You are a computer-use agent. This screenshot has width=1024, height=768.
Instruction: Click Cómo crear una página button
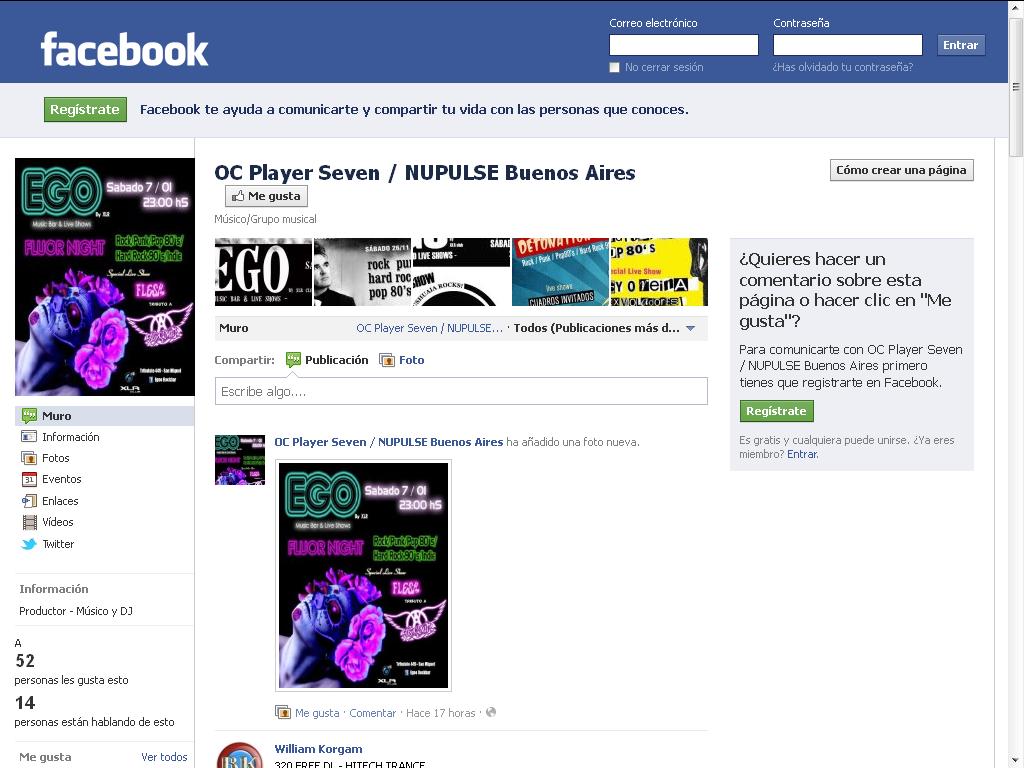tap(901, 170)
